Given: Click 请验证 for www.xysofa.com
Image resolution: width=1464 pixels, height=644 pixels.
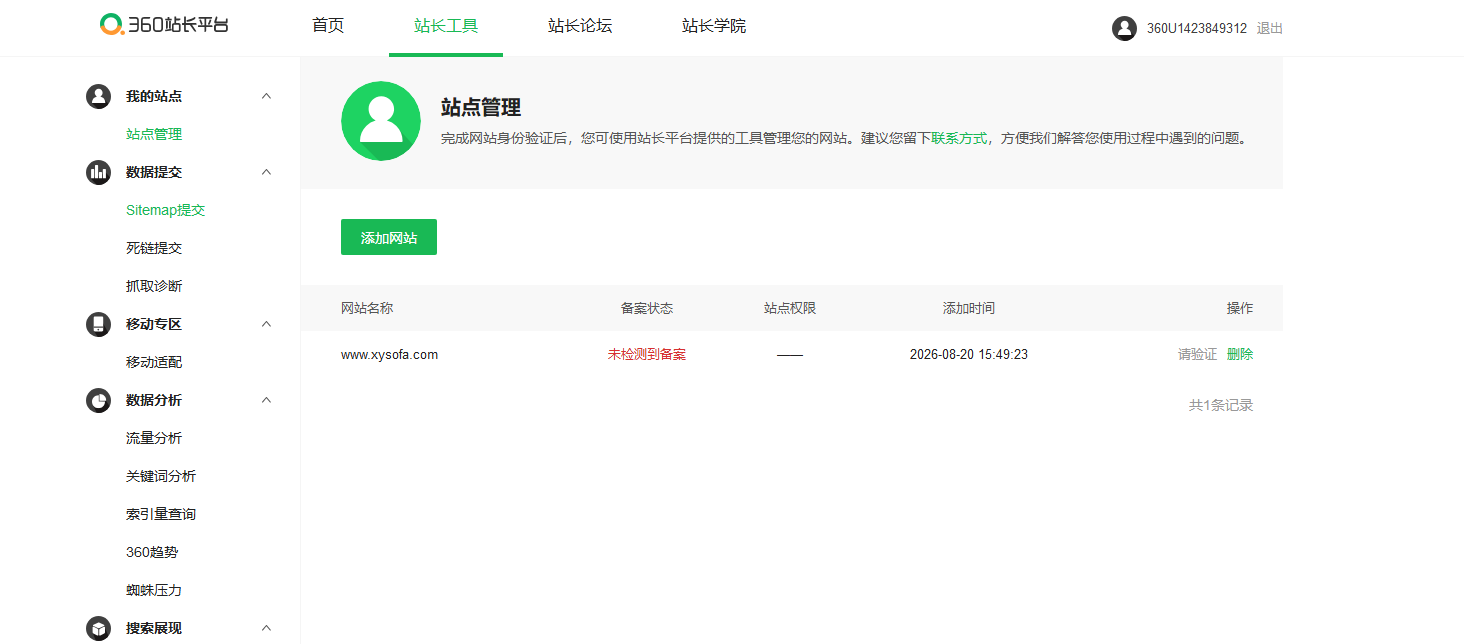Looking at the screenshot, I should click(1197, 354).
